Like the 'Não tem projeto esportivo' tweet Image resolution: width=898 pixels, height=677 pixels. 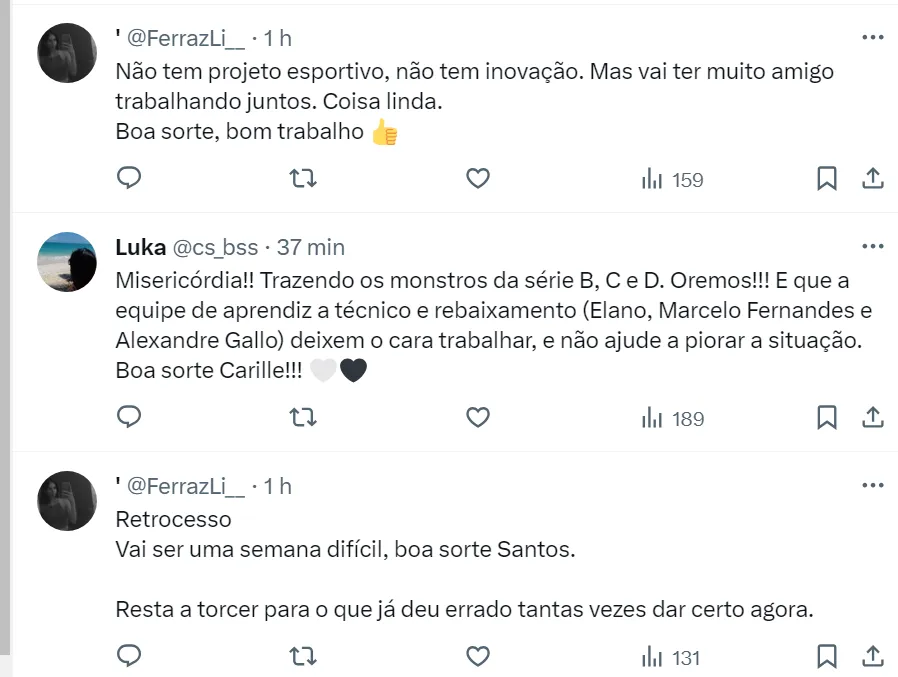point(478,179)
